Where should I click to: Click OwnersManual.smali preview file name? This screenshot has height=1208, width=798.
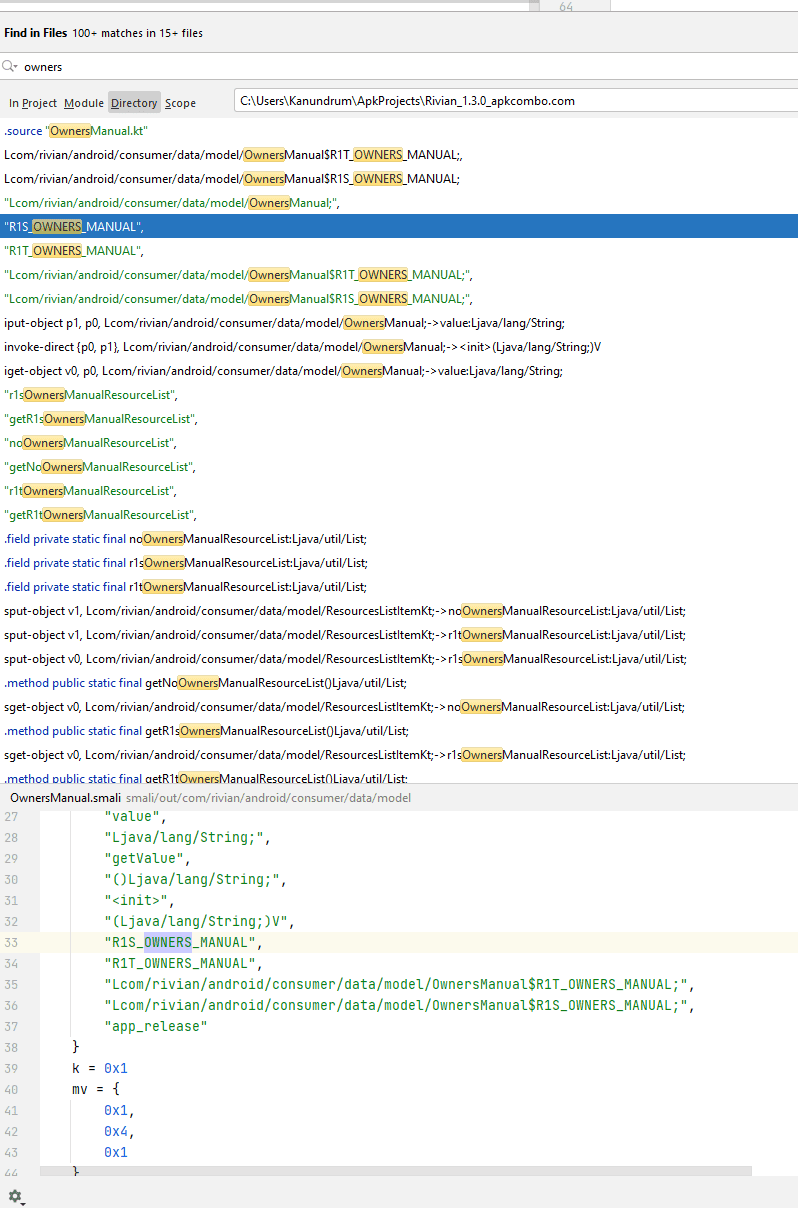coord(65,798)
